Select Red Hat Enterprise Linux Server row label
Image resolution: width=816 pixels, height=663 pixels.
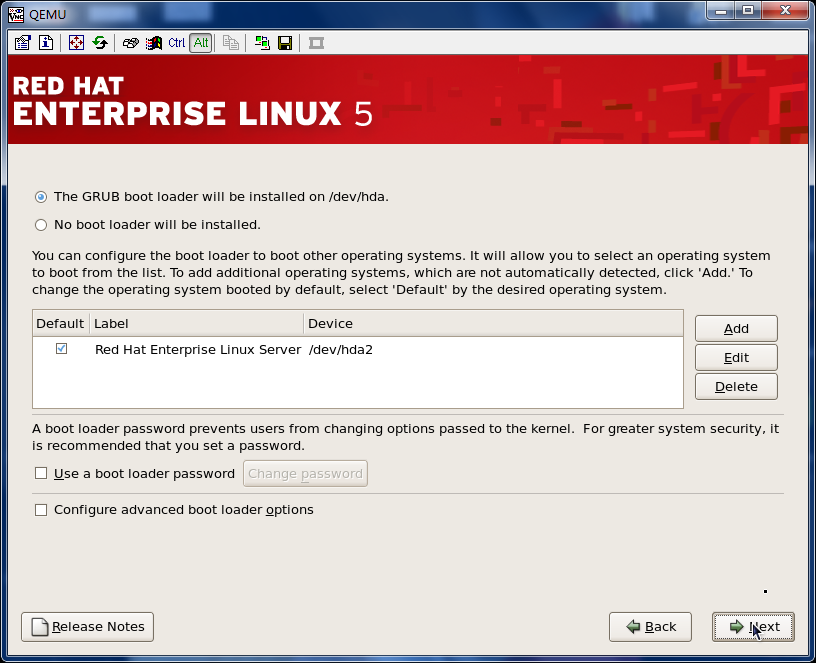pyautogui.click(x=198, y=349)
